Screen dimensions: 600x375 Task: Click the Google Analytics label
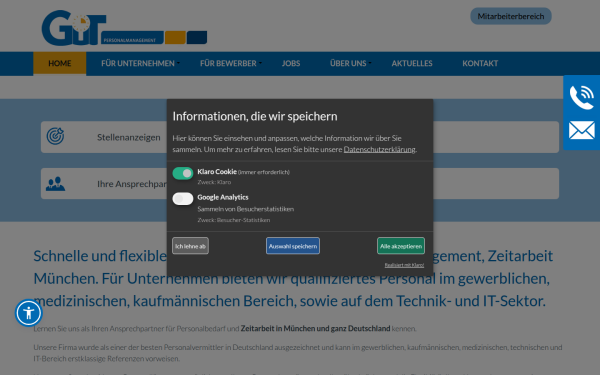(x=223, y=197)
